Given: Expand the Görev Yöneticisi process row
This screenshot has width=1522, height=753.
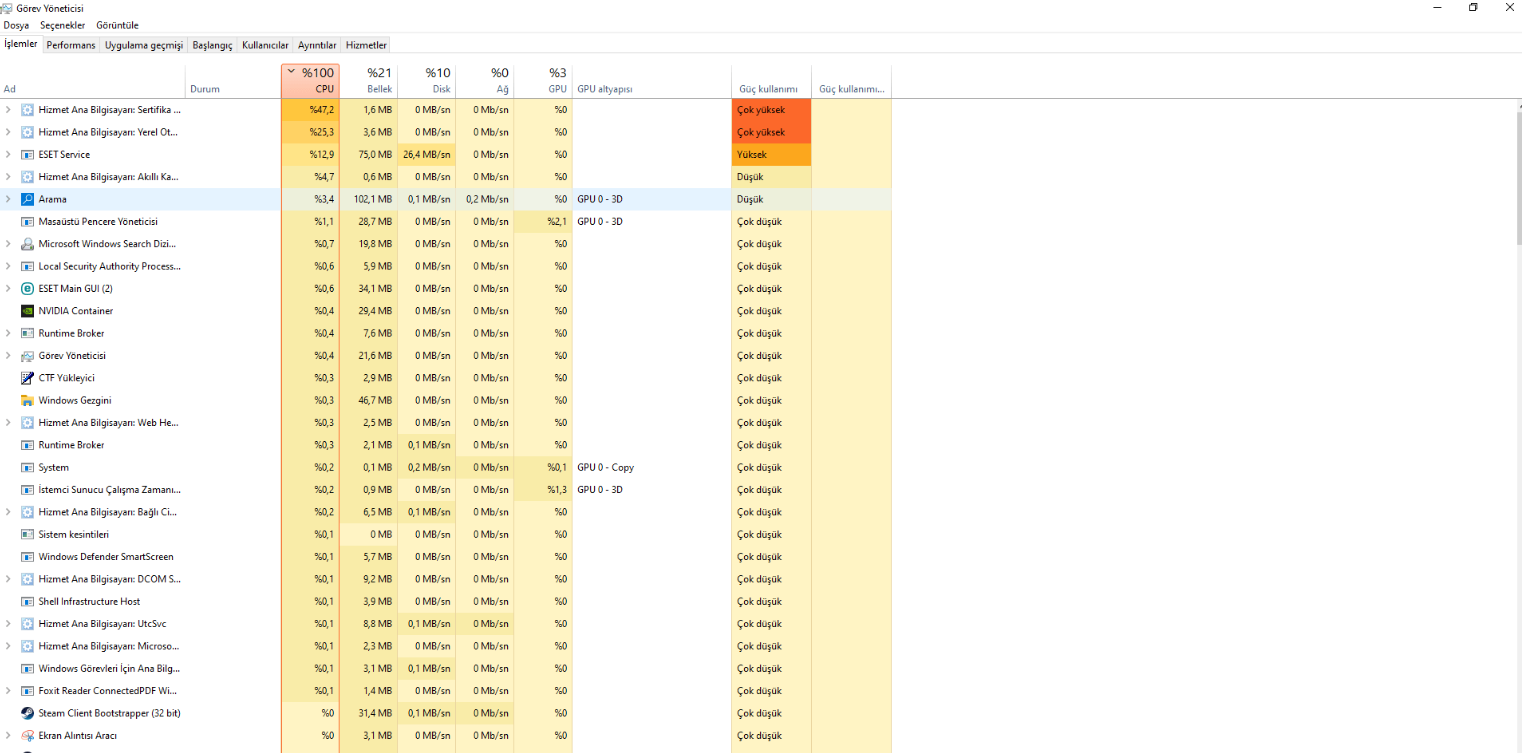Looking at the screenshot, I should 8,356.
